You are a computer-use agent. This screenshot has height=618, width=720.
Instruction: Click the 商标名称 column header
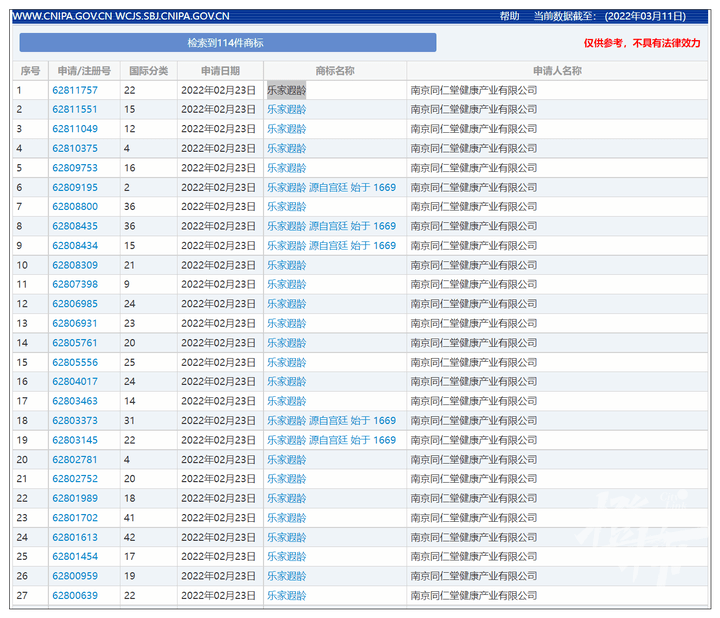pyautogui.click(x=335, y=71)
